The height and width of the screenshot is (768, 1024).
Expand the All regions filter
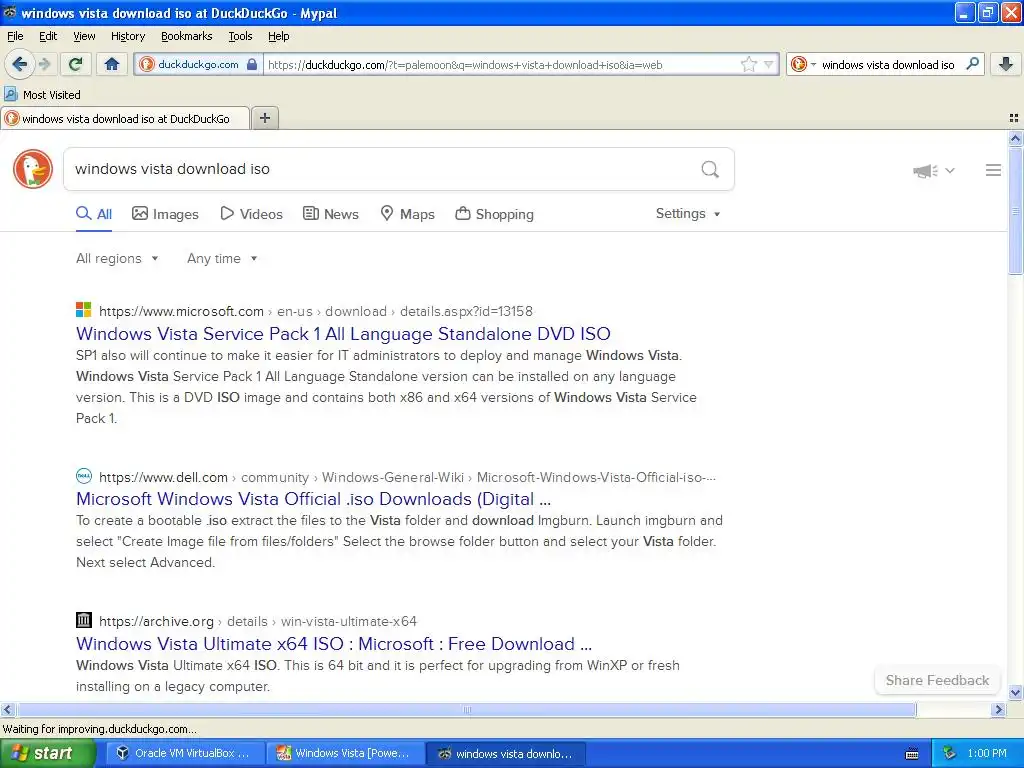[117, 259]
